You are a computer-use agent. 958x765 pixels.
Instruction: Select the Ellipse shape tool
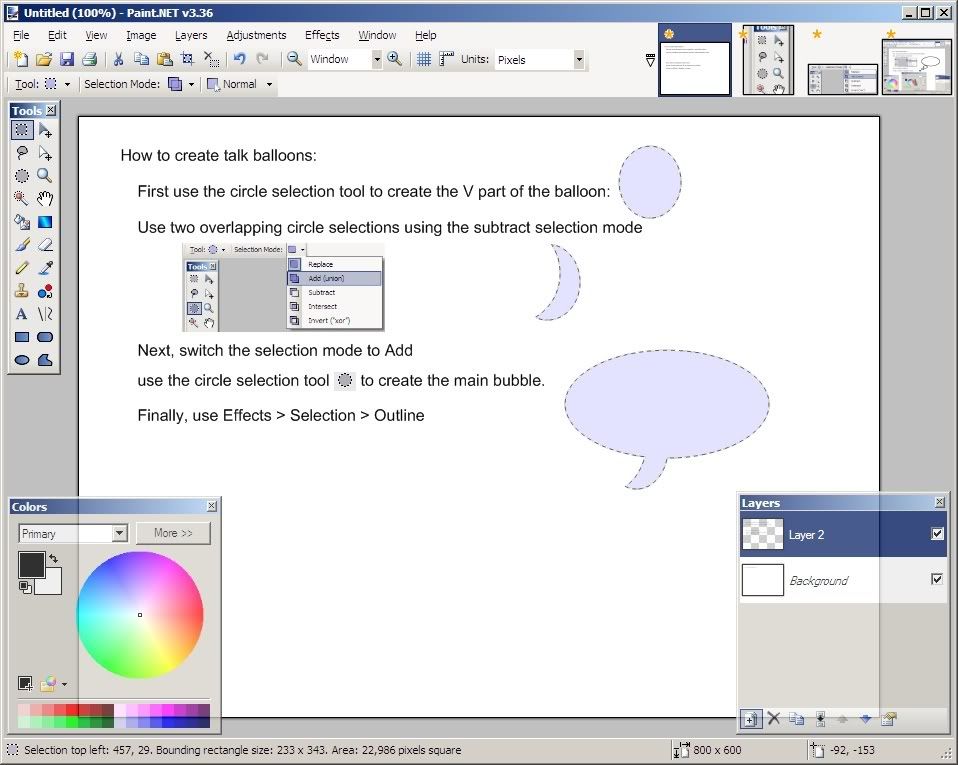point(22,360)
